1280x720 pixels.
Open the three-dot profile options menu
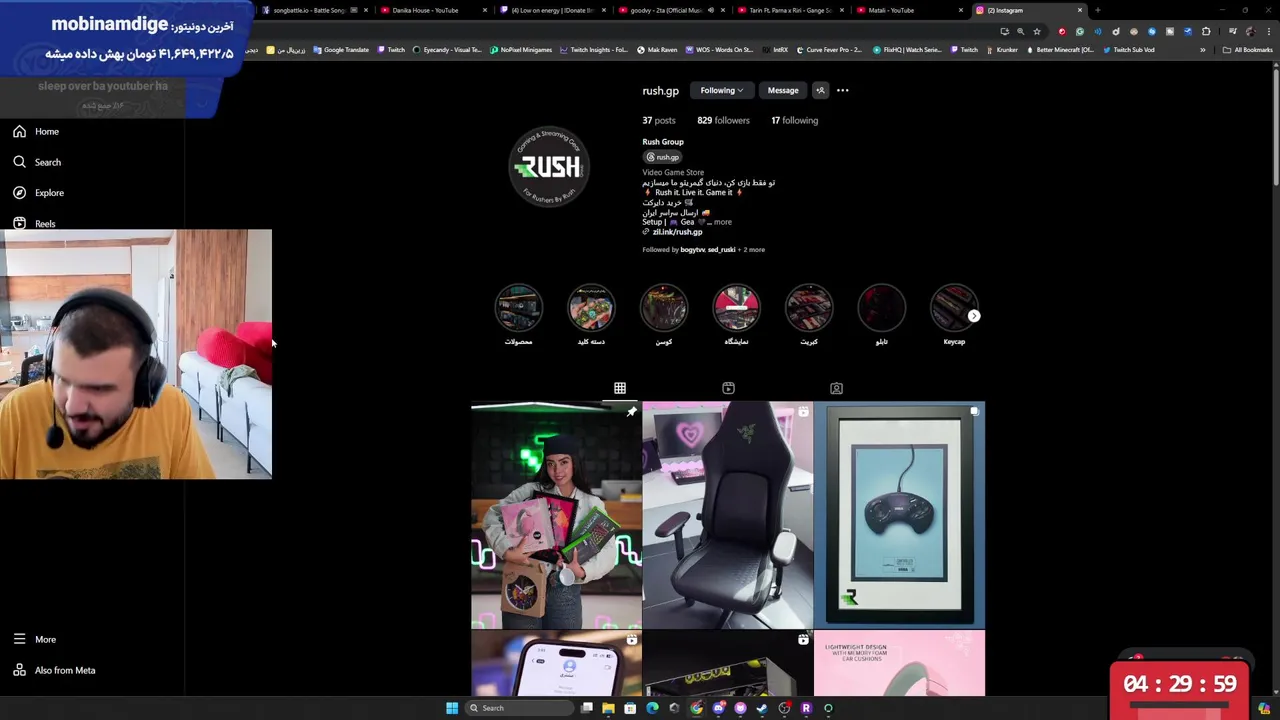click(842, 90)
